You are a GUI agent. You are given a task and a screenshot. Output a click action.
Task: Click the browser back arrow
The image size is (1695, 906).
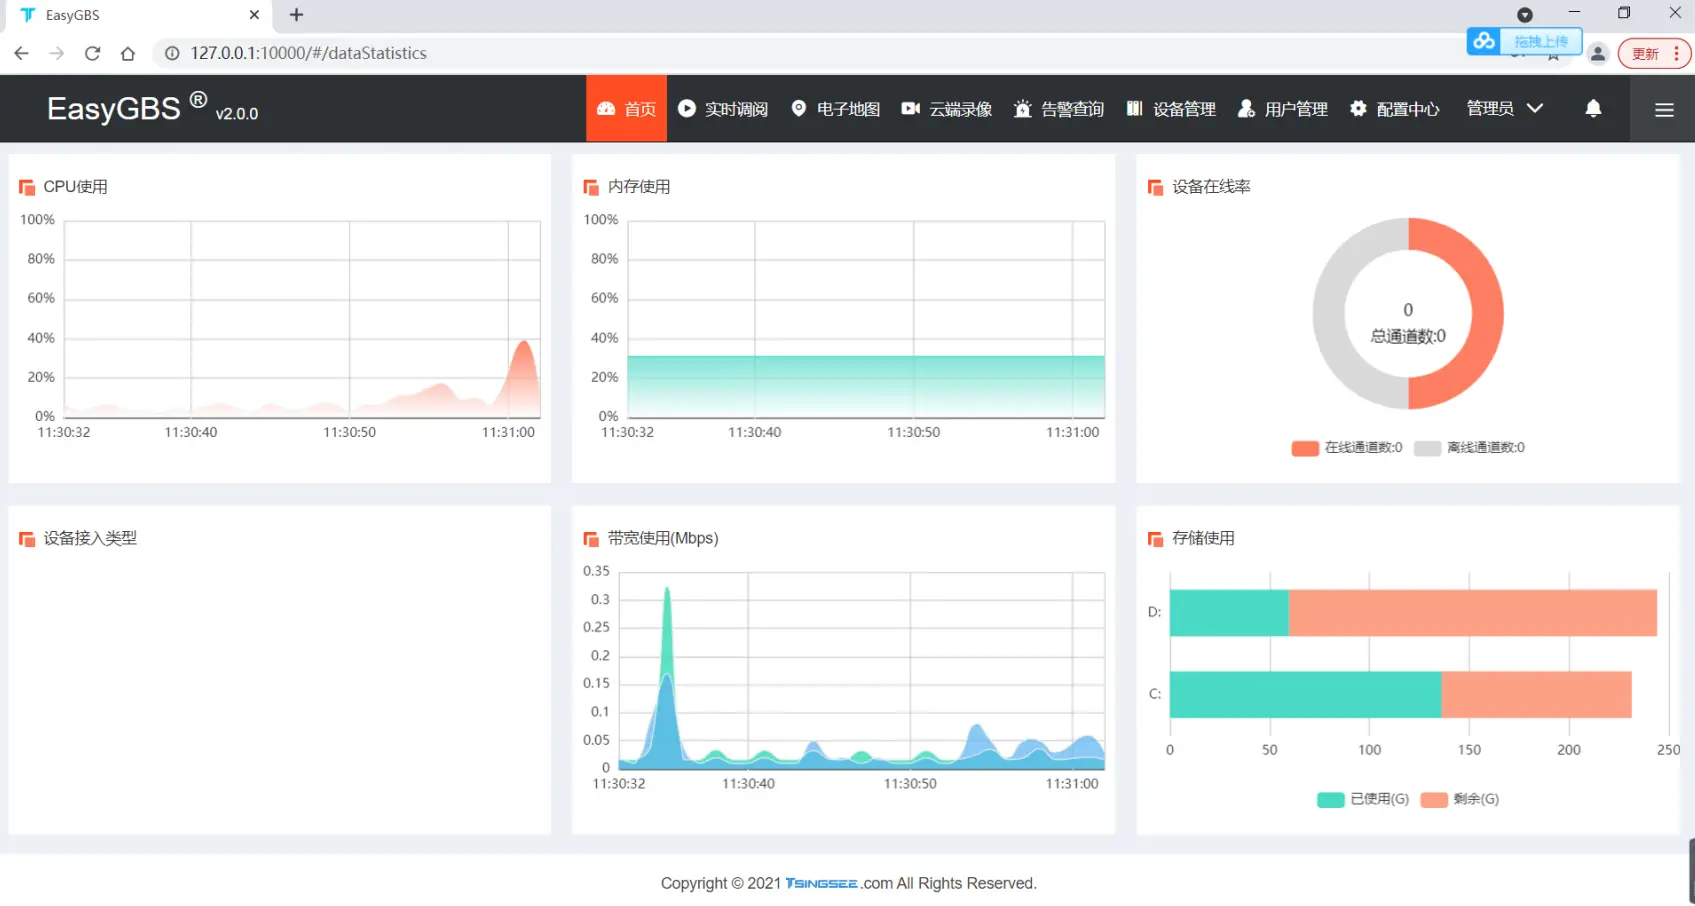coord(21,53)
